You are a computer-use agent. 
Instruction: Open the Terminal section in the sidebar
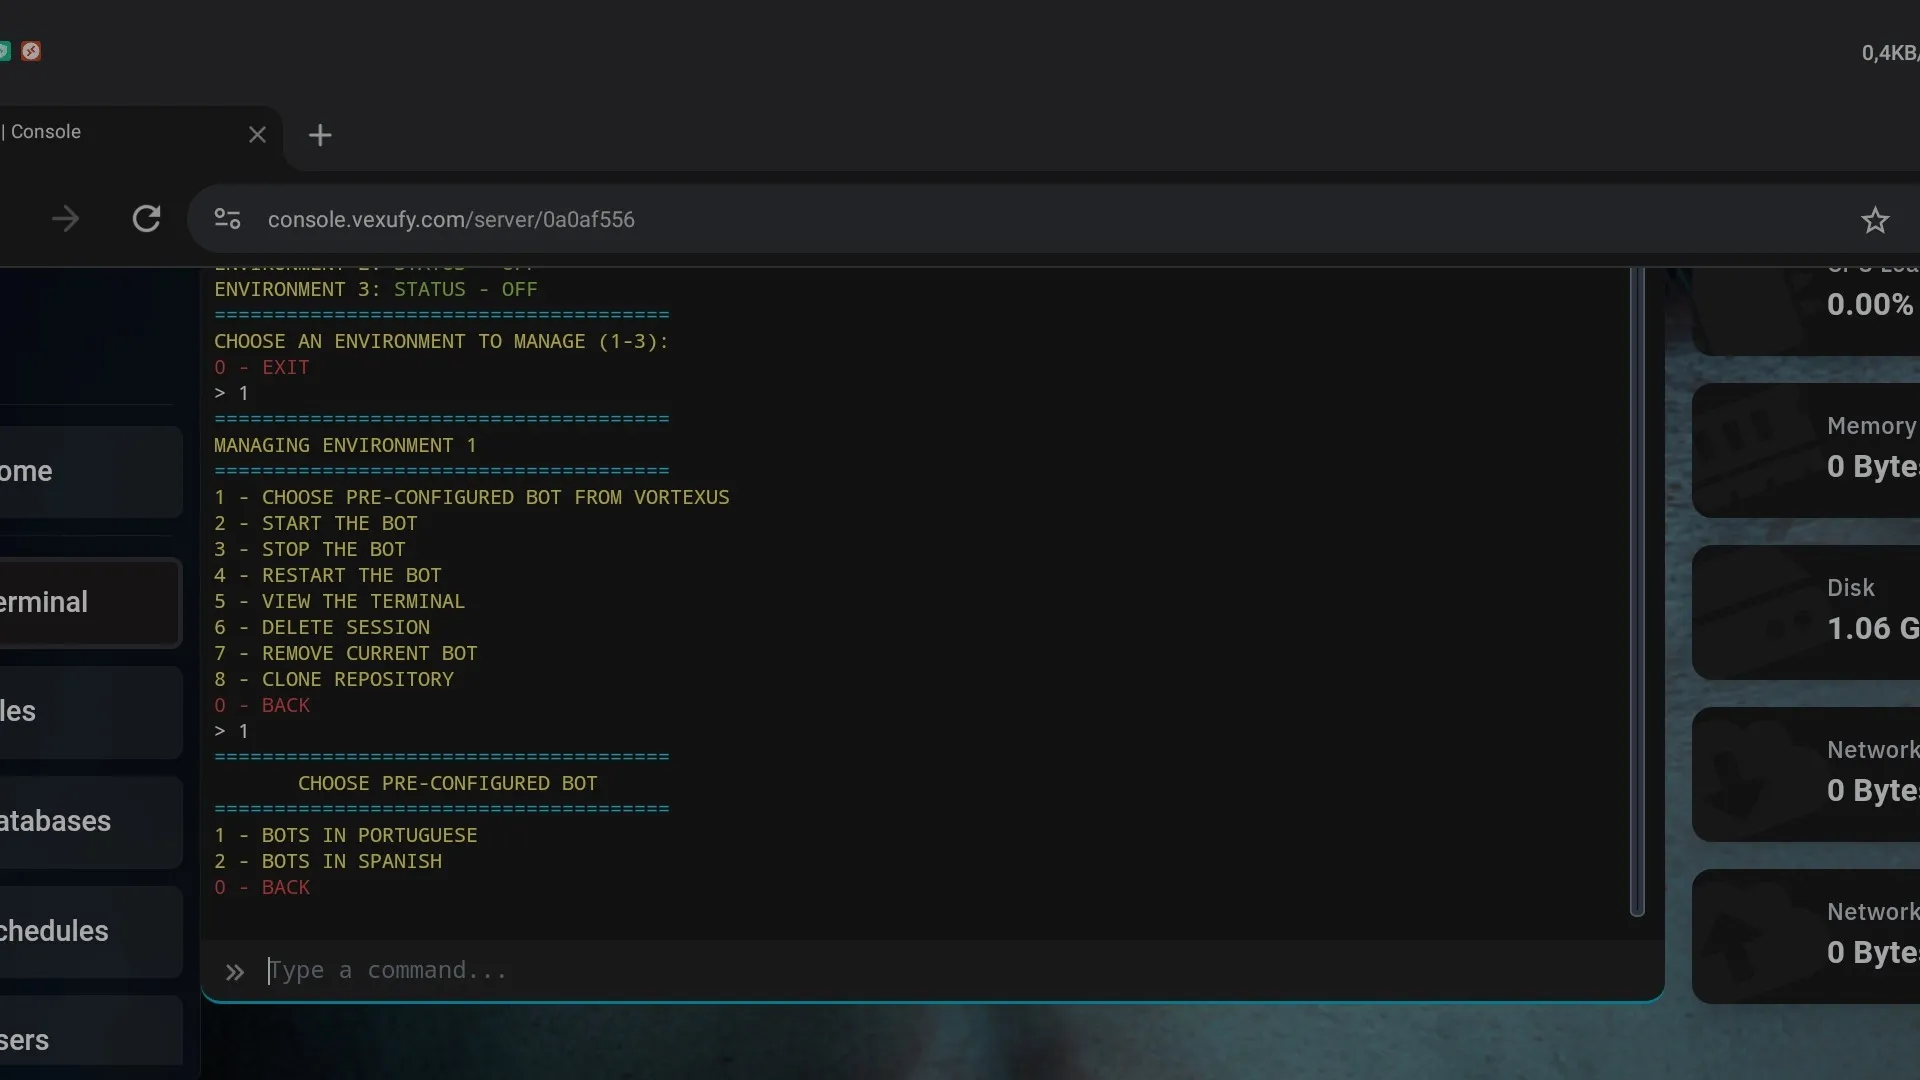point(60,602)
